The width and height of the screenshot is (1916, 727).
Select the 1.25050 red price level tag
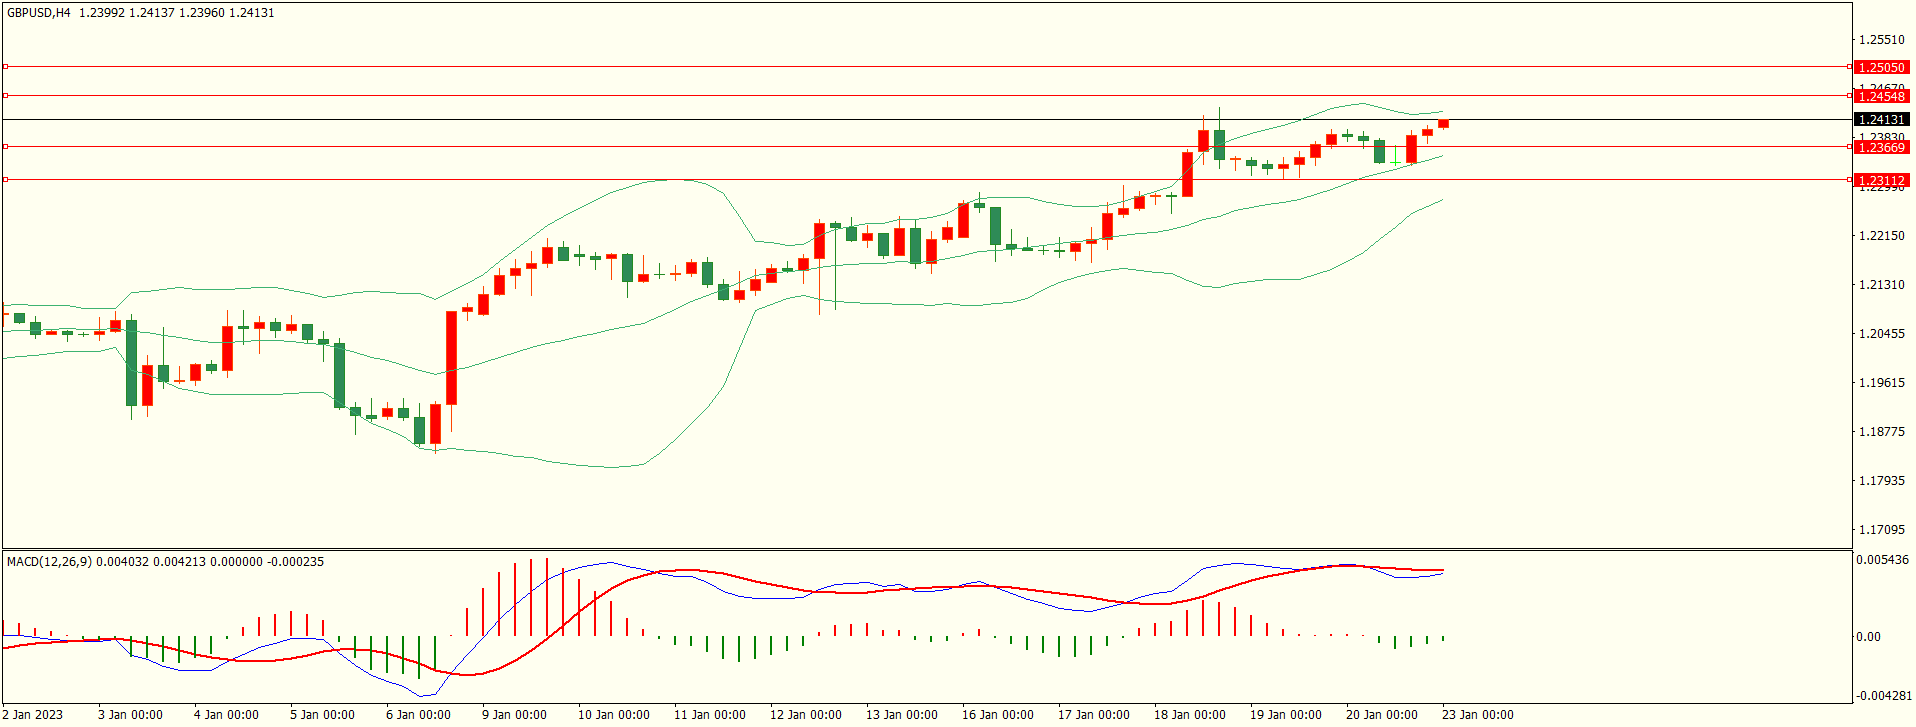point(1881,67)
